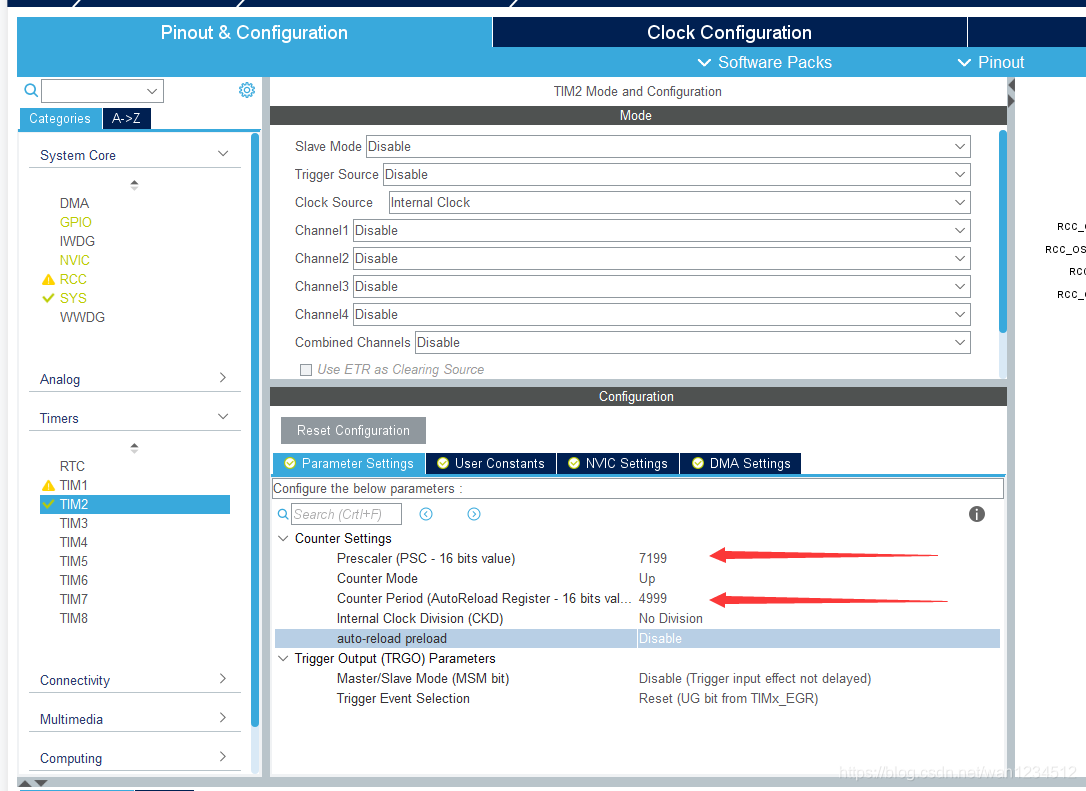Image resolution: width=1086 pixels, height=791 pixels.
Task: Go to next search result arrow
Action: [474, 514]
